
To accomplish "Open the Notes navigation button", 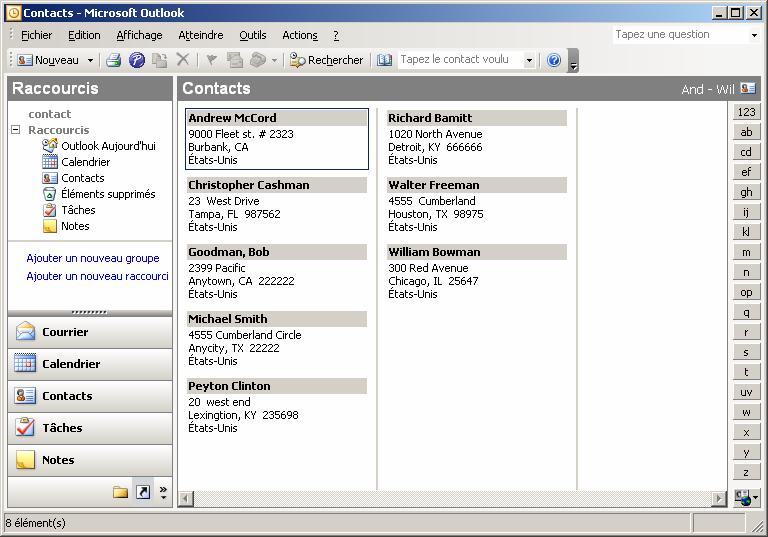I will click(x=90, y=460).
